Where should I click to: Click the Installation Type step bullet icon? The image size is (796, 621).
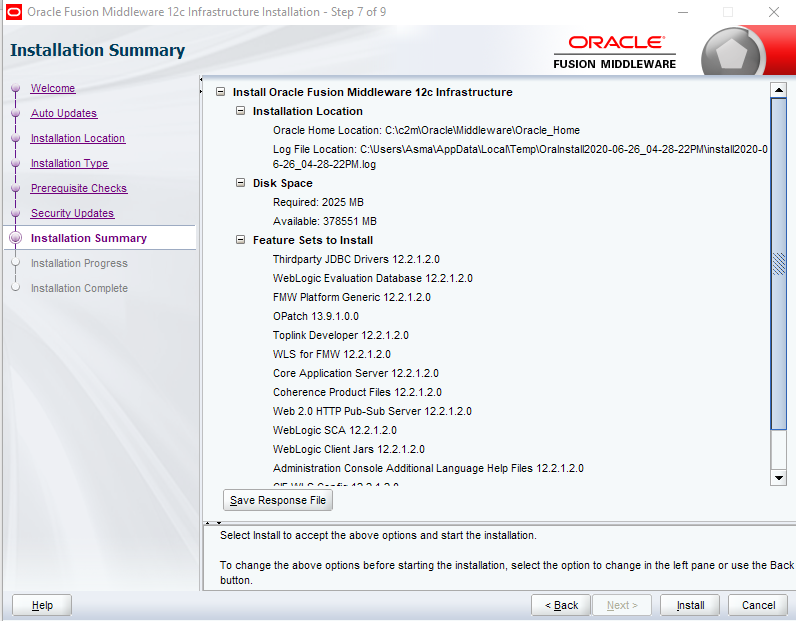point(16,163)
